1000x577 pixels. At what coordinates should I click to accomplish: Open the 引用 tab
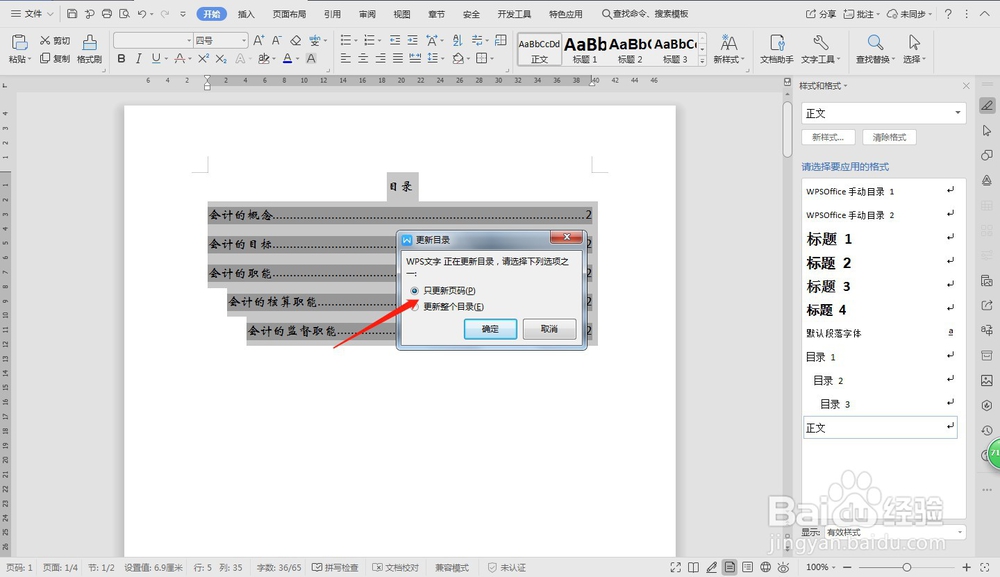pos(332,14)
